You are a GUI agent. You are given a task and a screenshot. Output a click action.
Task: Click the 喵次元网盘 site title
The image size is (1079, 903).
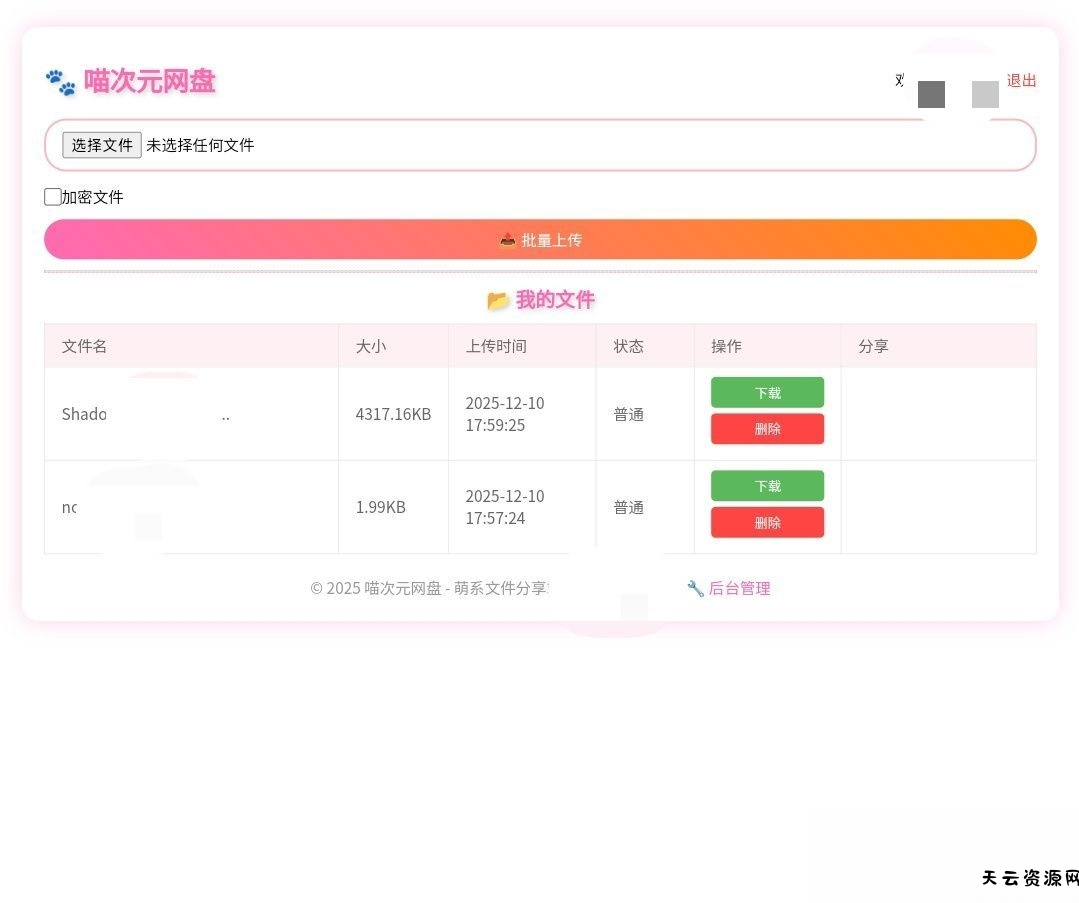[150, 81]
